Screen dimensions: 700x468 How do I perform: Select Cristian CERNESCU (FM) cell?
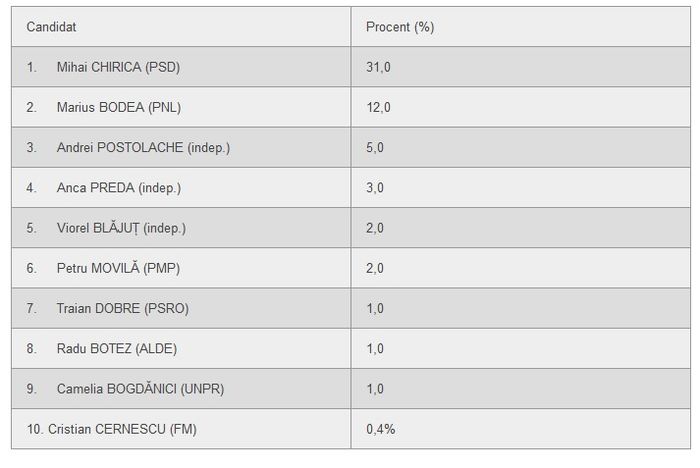click(x=181, y=429)
